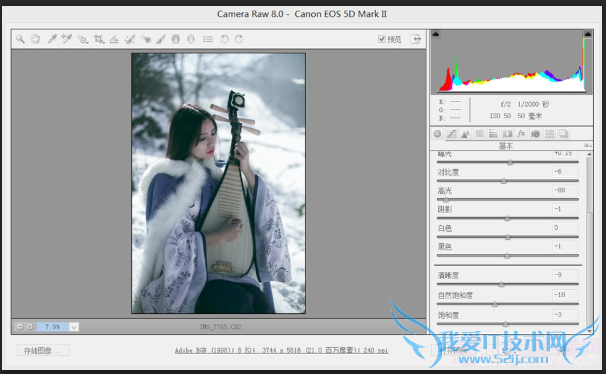606x374 pixels.
Task: Click the 自然饱和度 vibrance slider handle
Action: 495,304
